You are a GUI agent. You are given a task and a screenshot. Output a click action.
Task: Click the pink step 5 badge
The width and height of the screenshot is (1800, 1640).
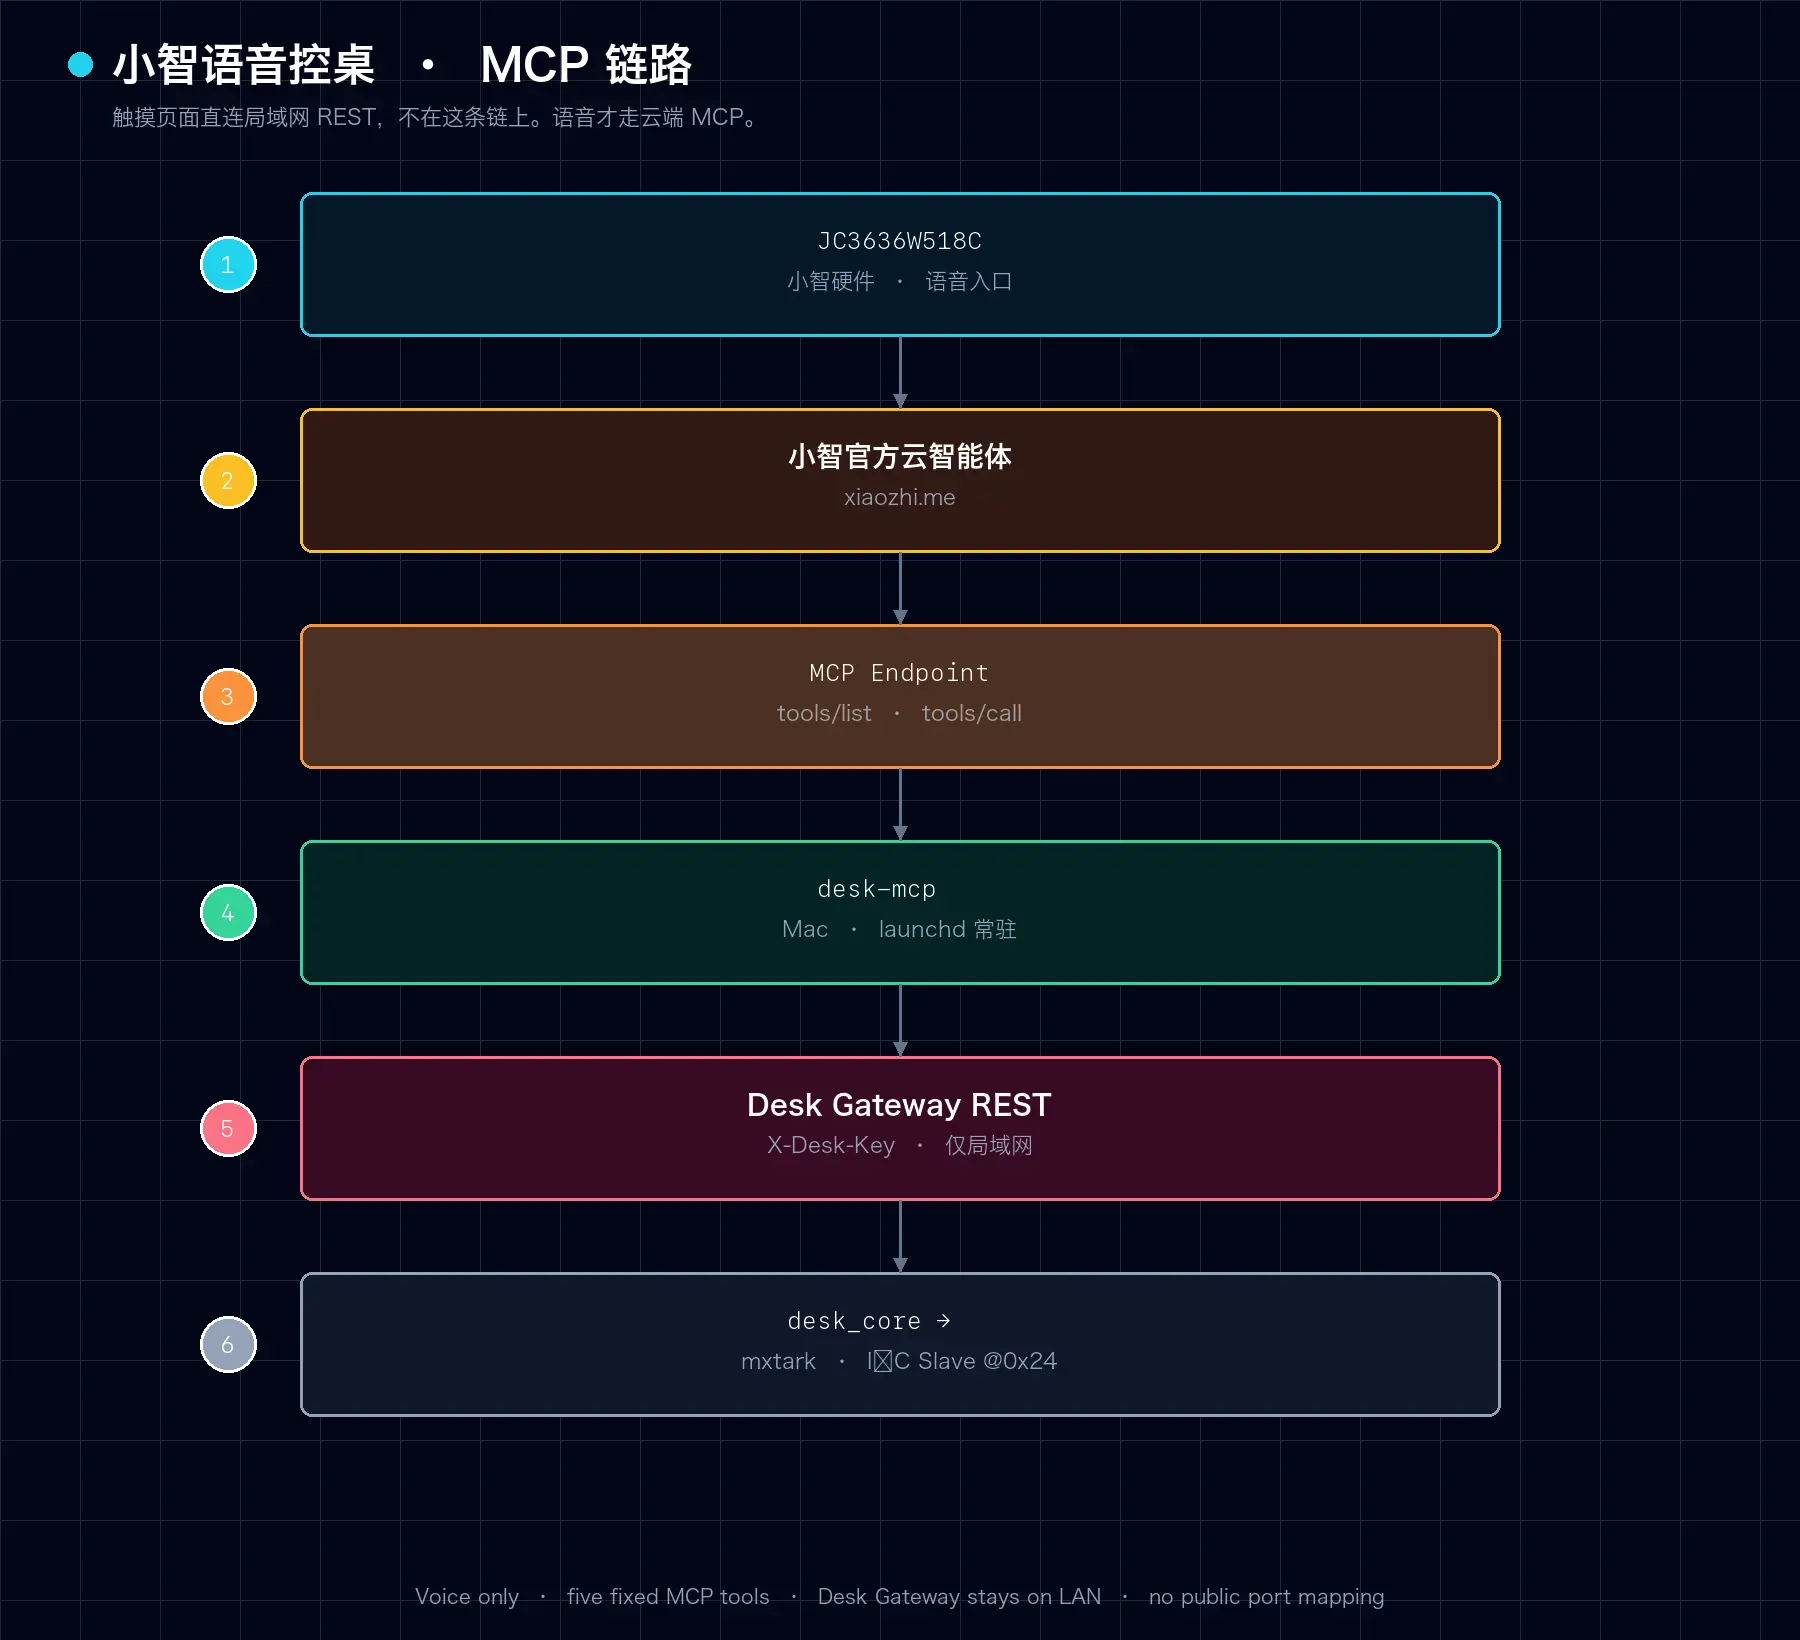[x=228, y=1129]
